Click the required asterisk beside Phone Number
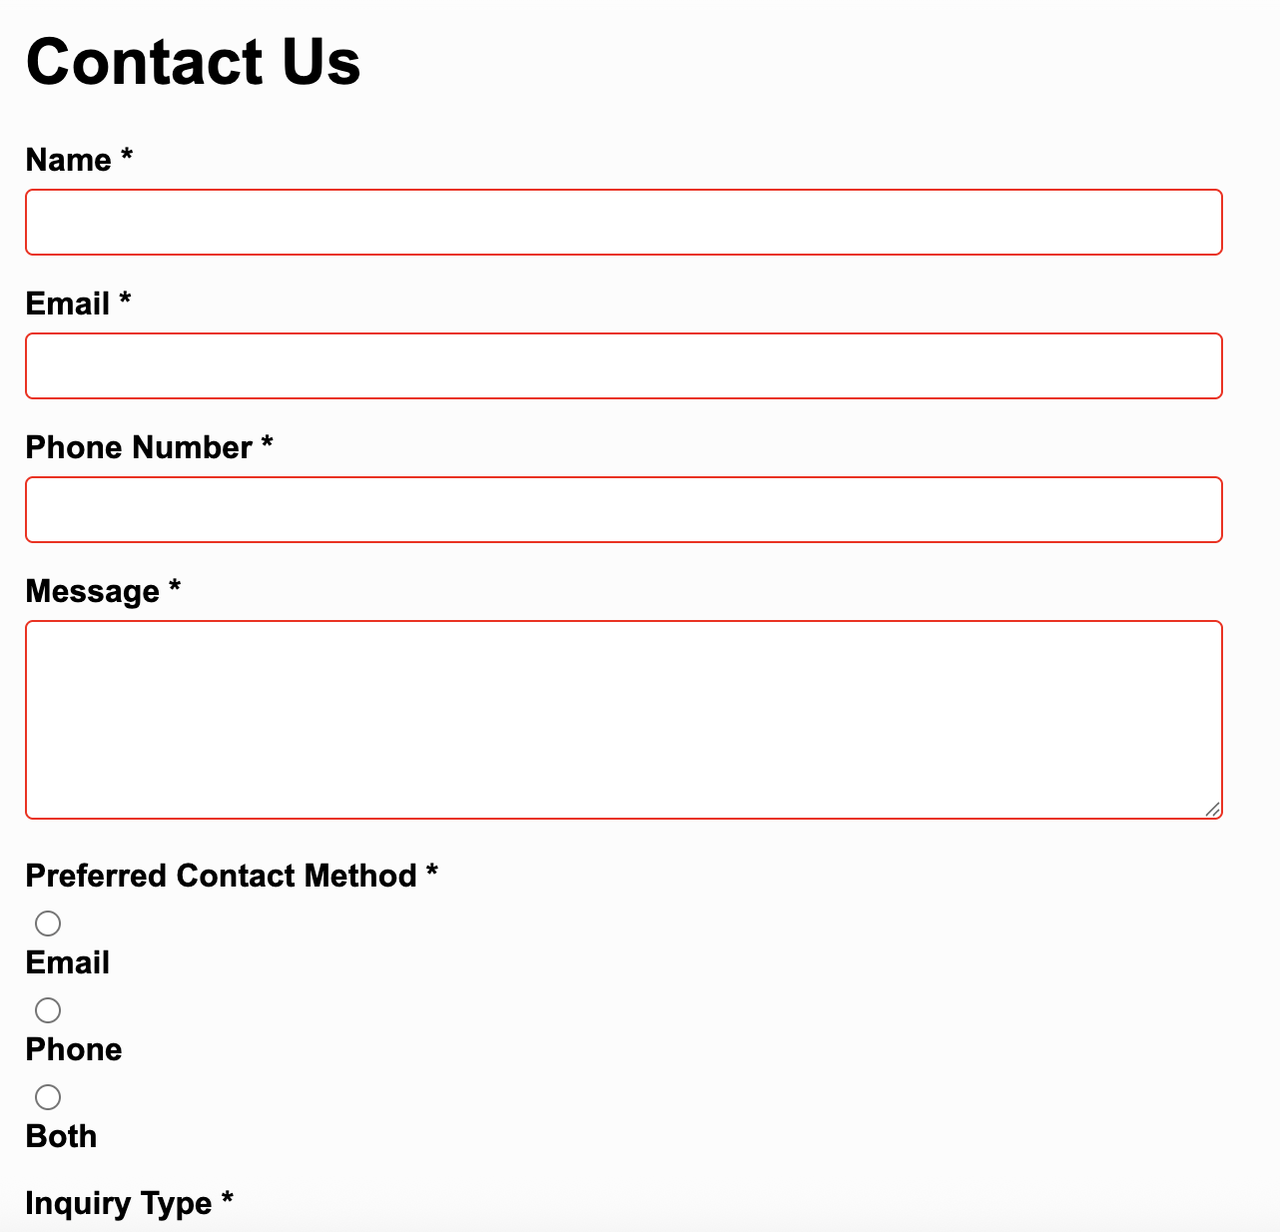1280x1232 pixels. click(267, 442)
